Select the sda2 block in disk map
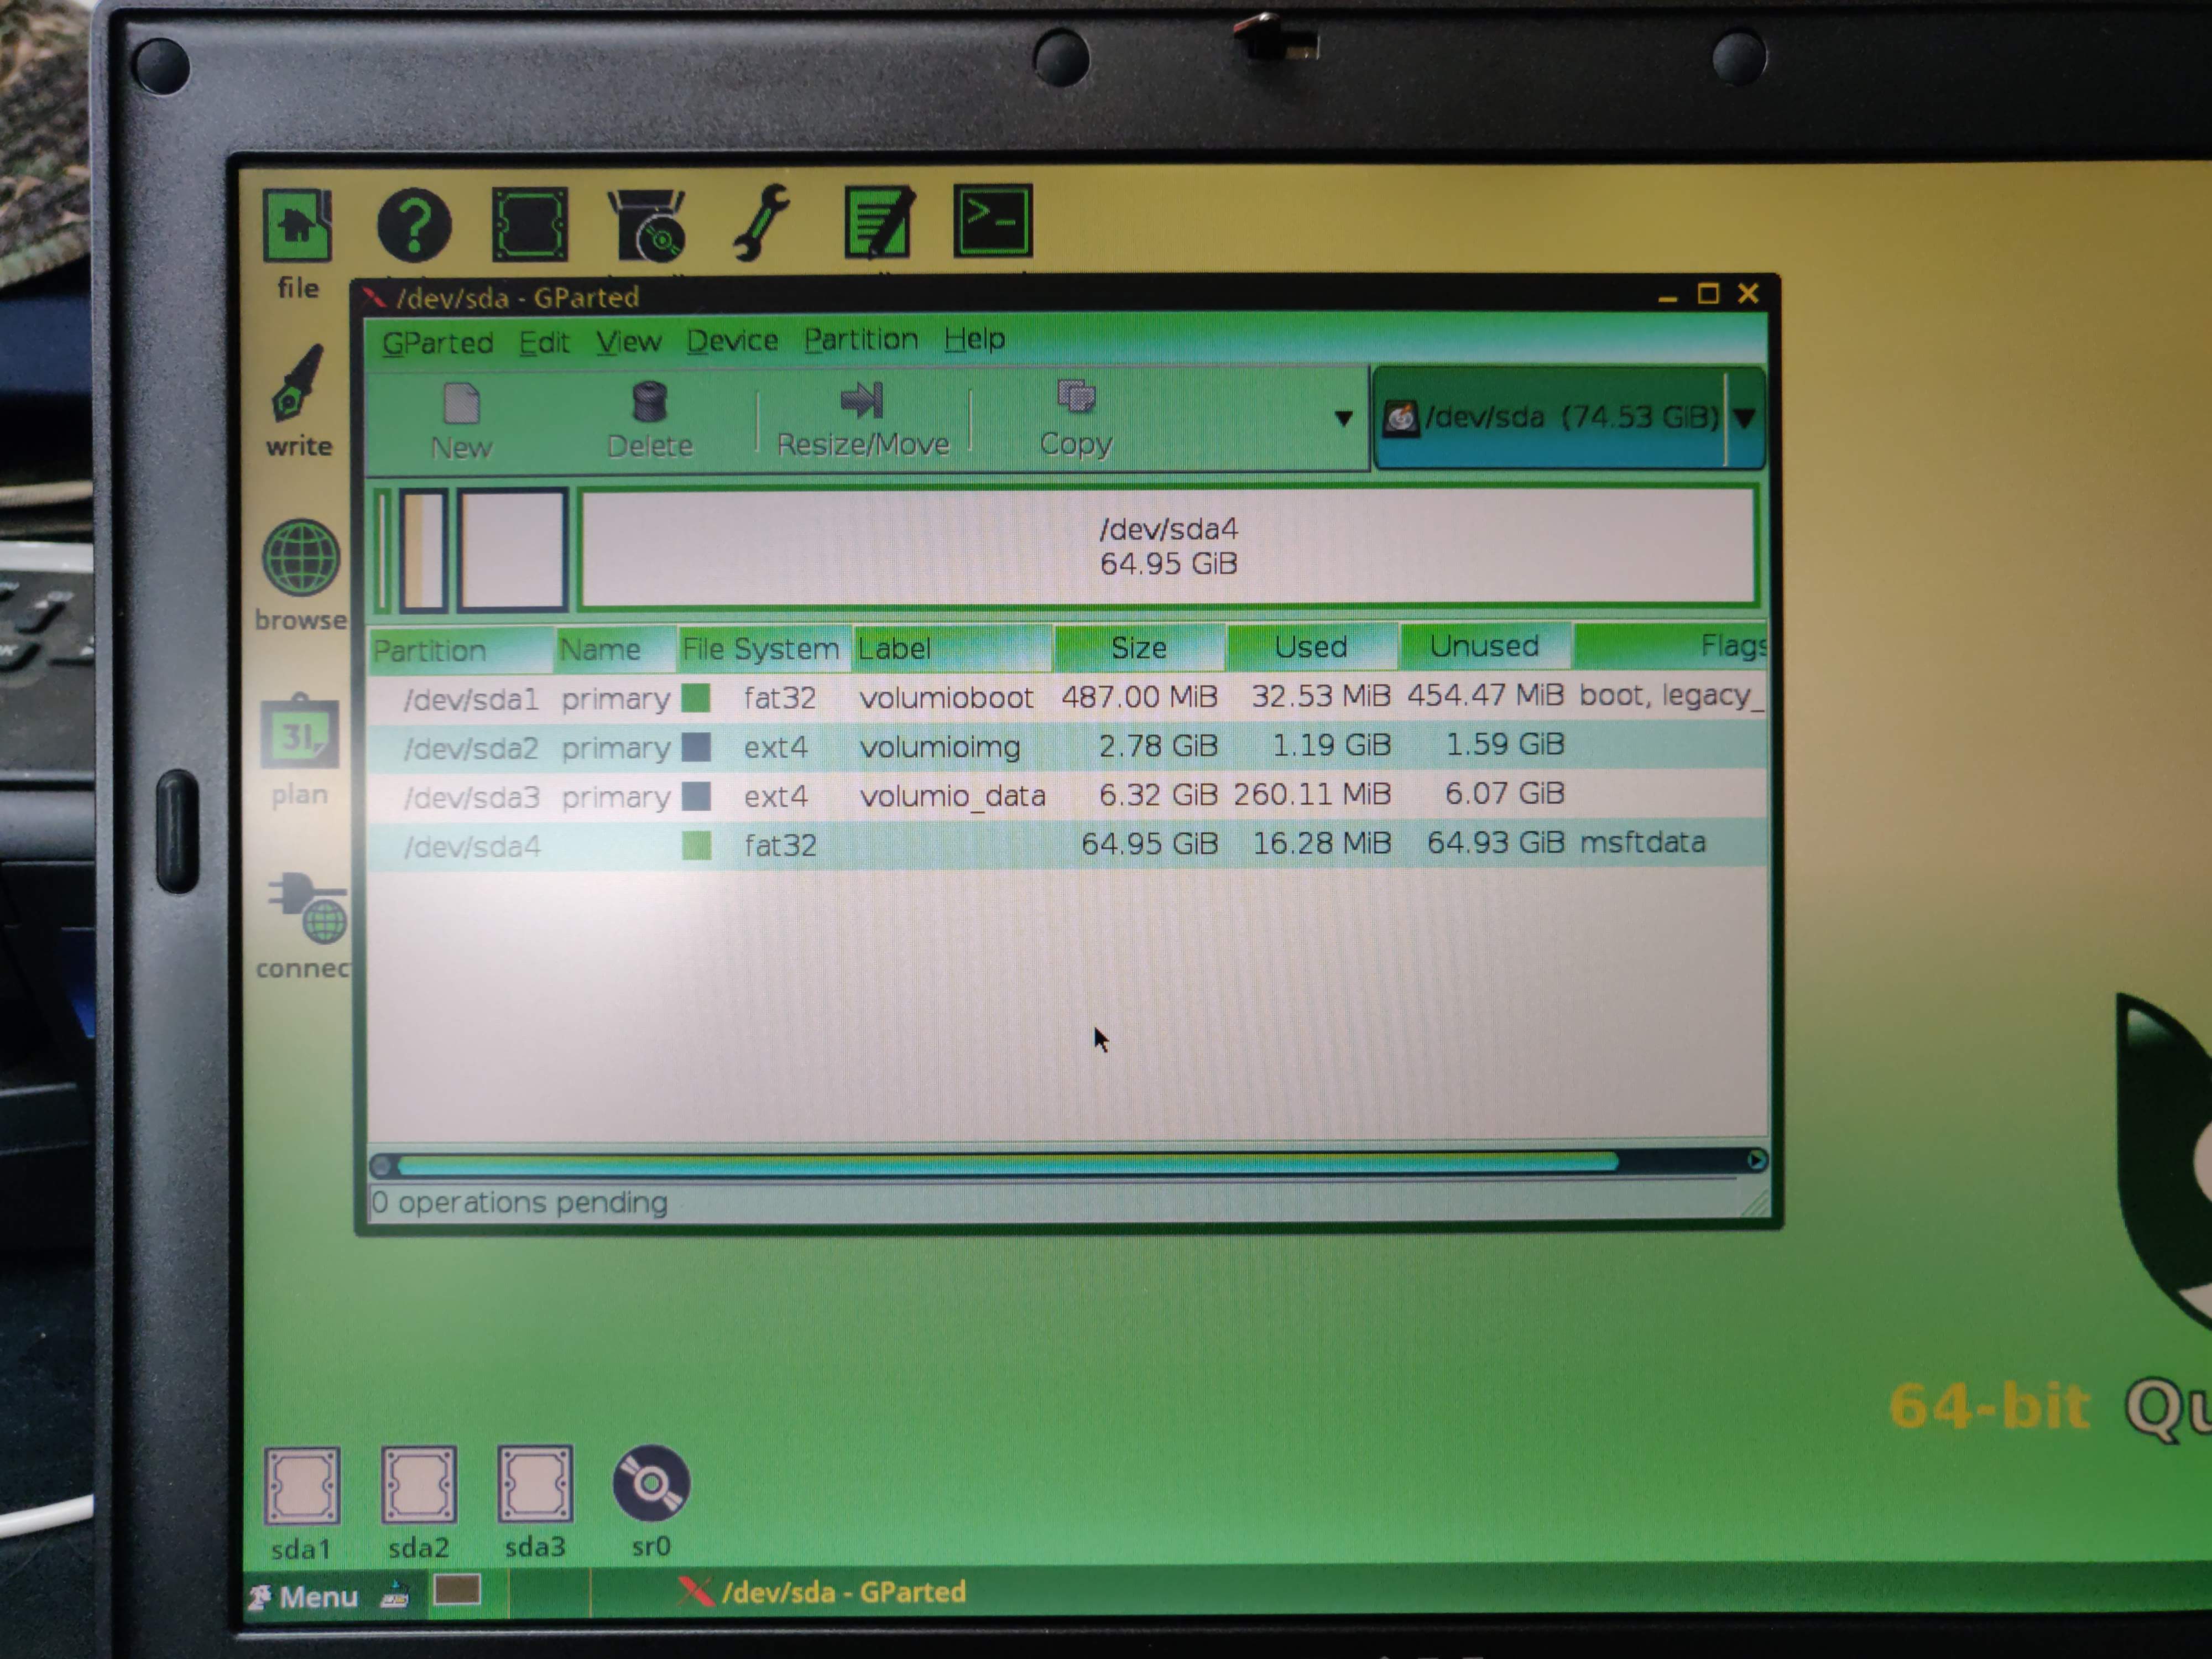Viewport: 2212px width, 1659px height. [423, 550]
